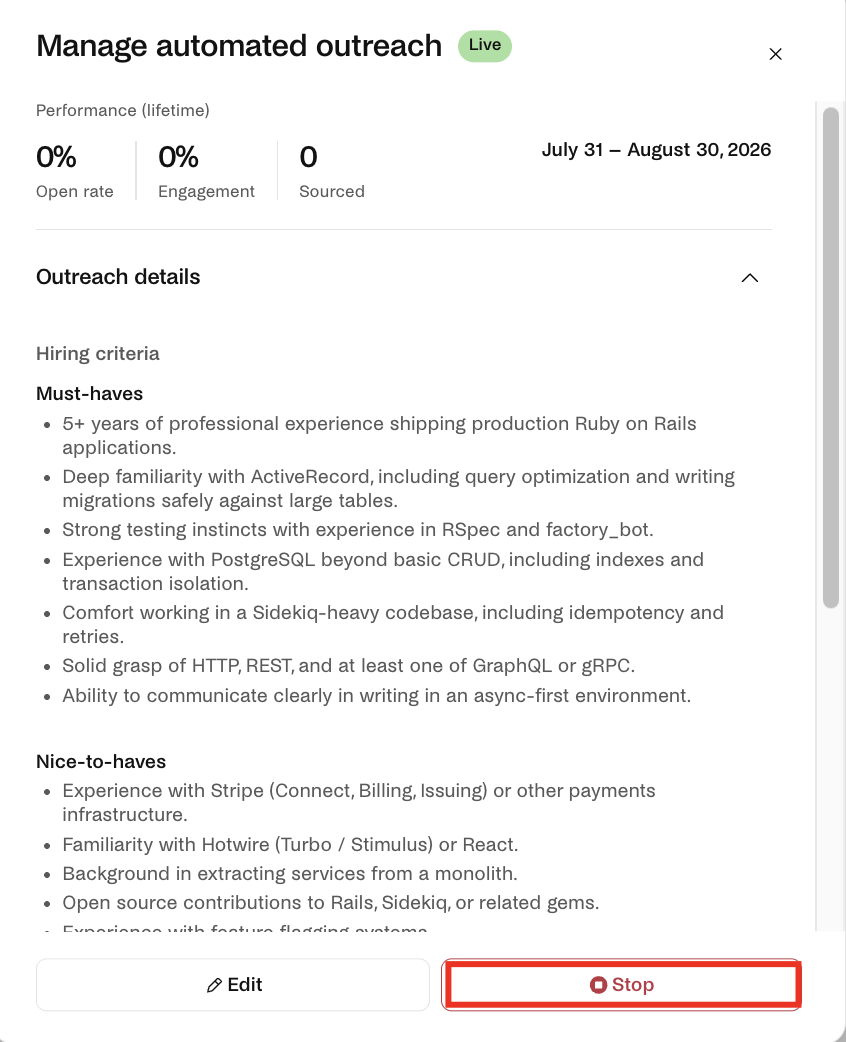846x1042 pixels.
Task: Click the Must-haves subheading
Action: pyautogui.click(x=89, y=393)
